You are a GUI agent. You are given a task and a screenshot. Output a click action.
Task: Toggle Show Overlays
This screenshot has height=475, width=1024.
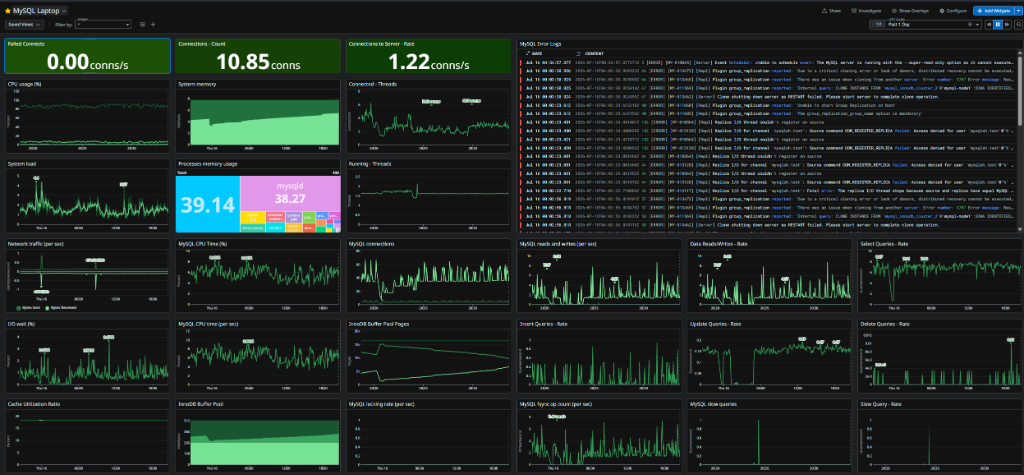coord(910,11)
